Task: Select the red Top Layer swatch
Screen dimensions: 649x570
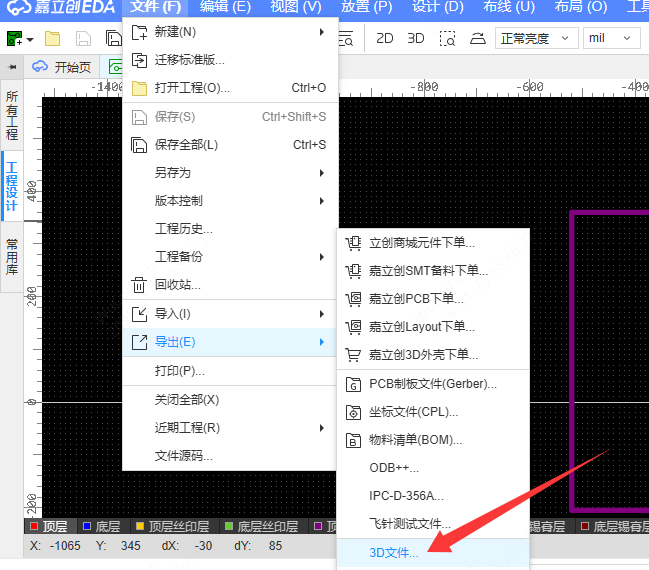Action: 35,526
